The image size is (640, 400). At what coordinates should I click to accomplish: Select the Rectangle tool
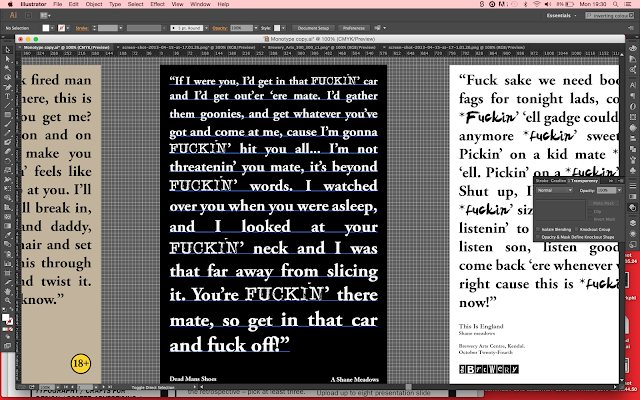pyautogui.click(x=7, y=115)
